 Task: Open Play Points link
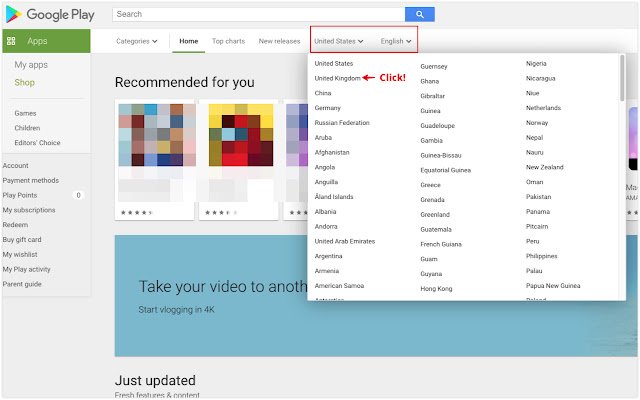coord(20,195)
